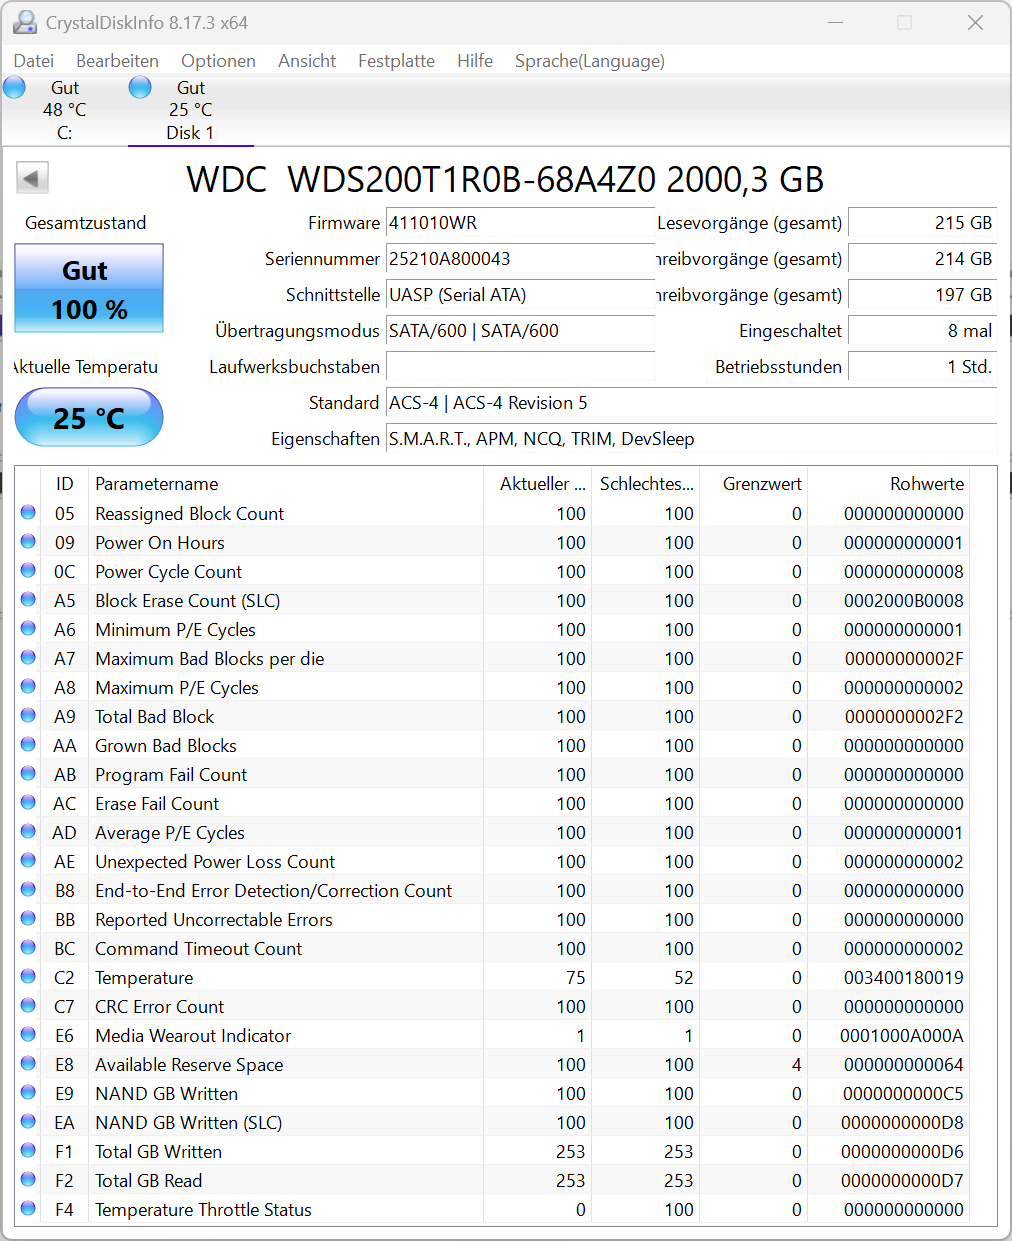Select the NAND GB Written row text
Image resolution: width=1012 pixels, height=1241 pixels.
pos(166,1094)
